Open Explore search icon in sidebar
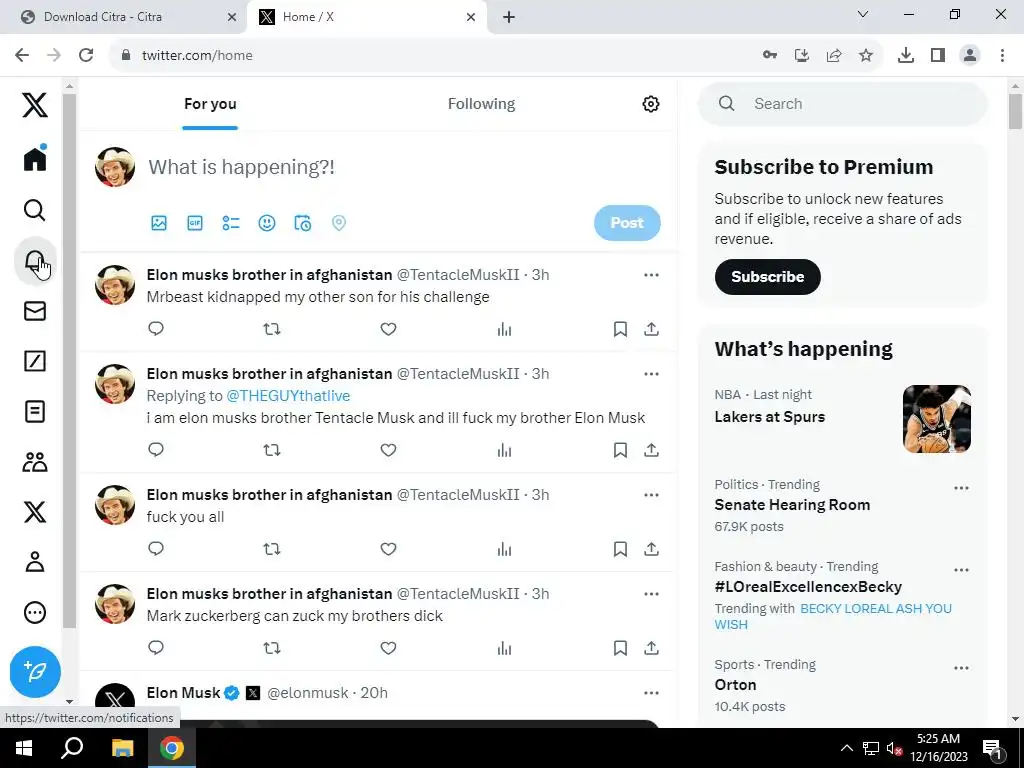 pos(35,210)
